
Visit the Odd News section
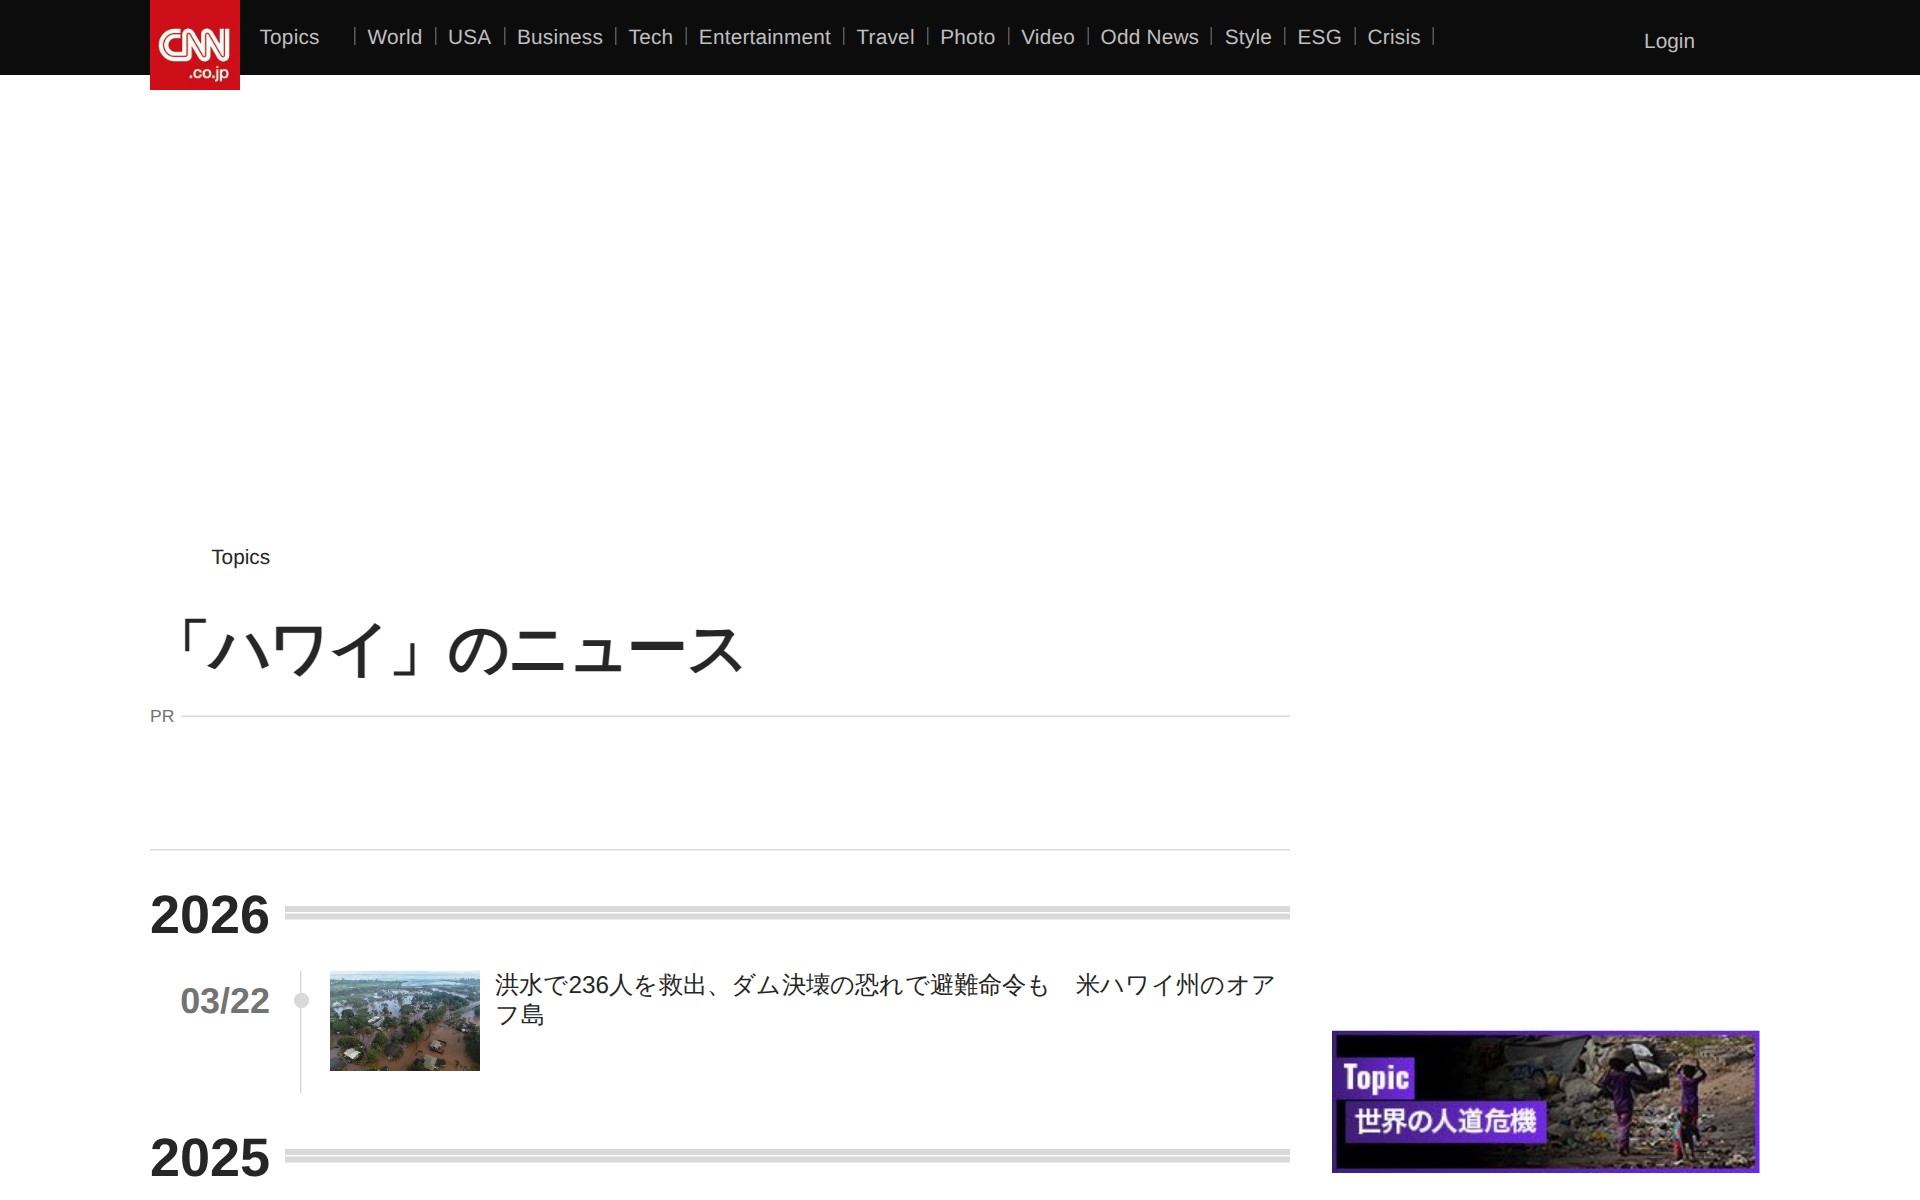click(1149, 37)
